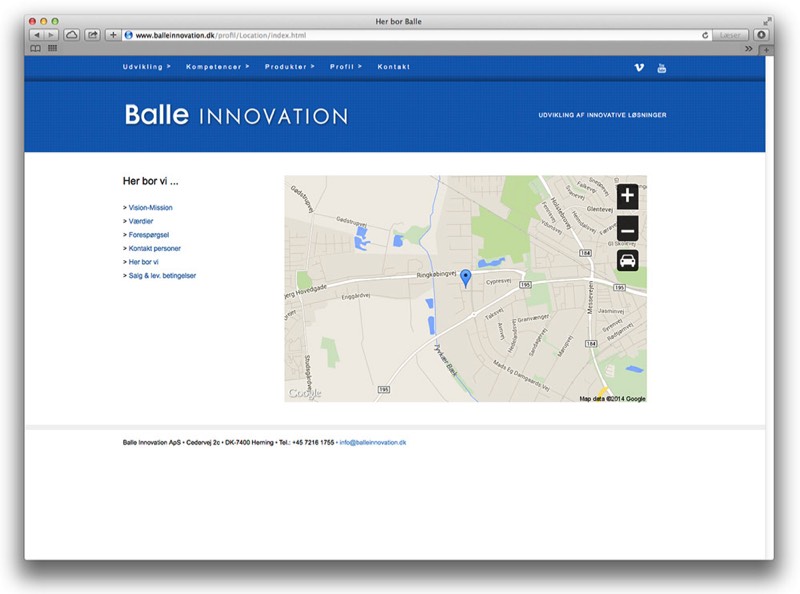800x594 pixels.
Task: Click the footer text "Cedervej 2c"
Action: [x=203, y=442]
